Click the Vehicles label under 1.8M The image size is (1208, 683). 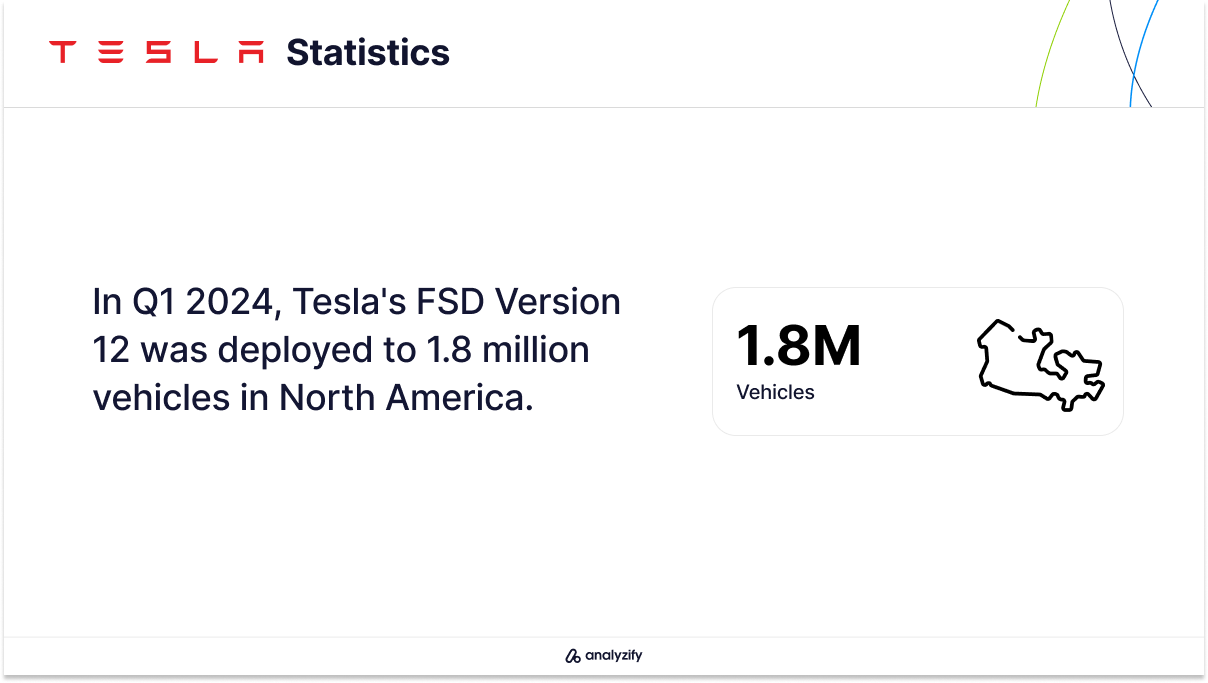(x=775, y=392)
